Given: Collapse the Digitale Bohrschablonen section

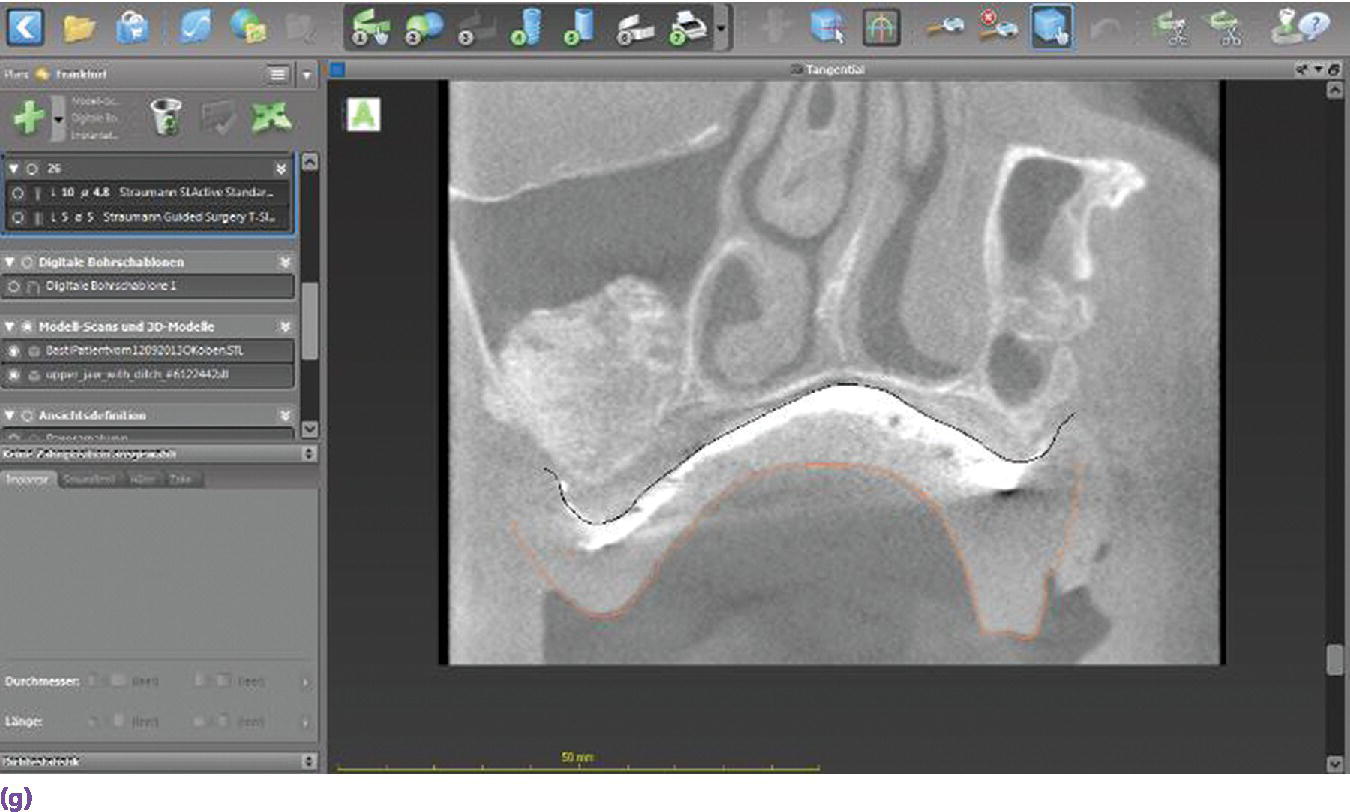Looking at the screenshot, I should click(x=11, y=262).
